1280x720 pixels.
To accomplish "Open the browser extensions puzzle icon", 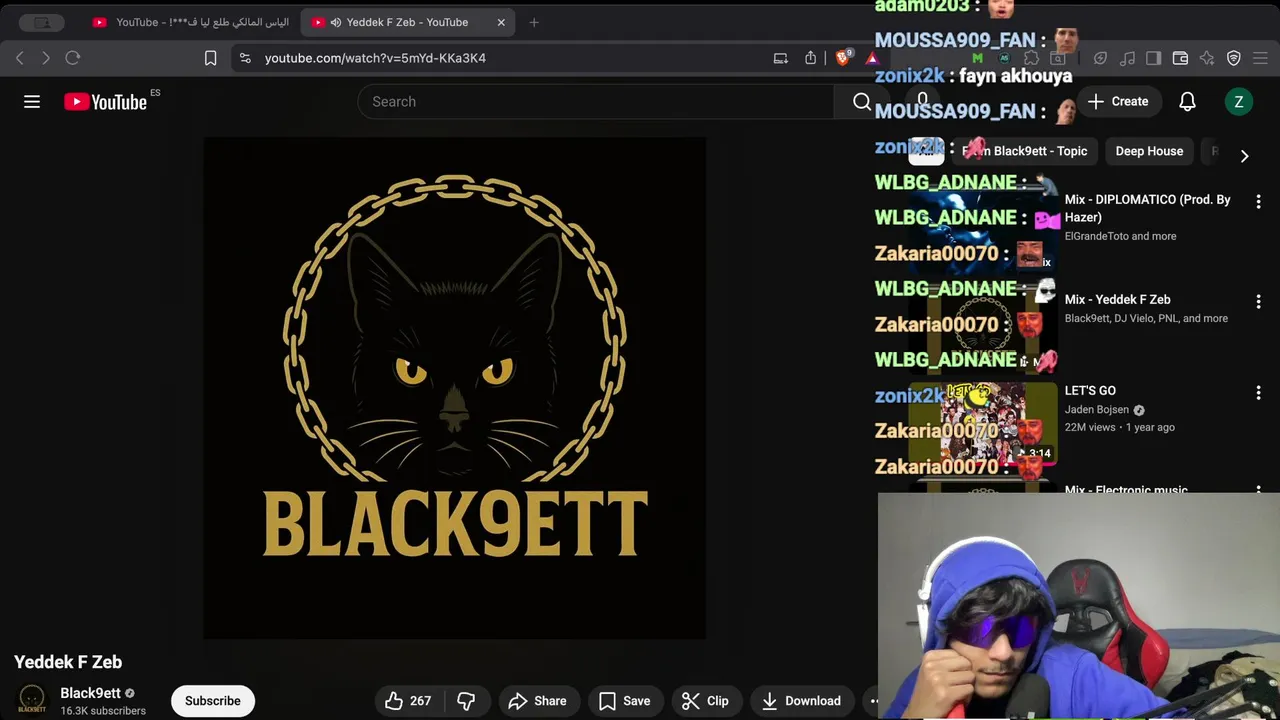I will point(1031,58).
